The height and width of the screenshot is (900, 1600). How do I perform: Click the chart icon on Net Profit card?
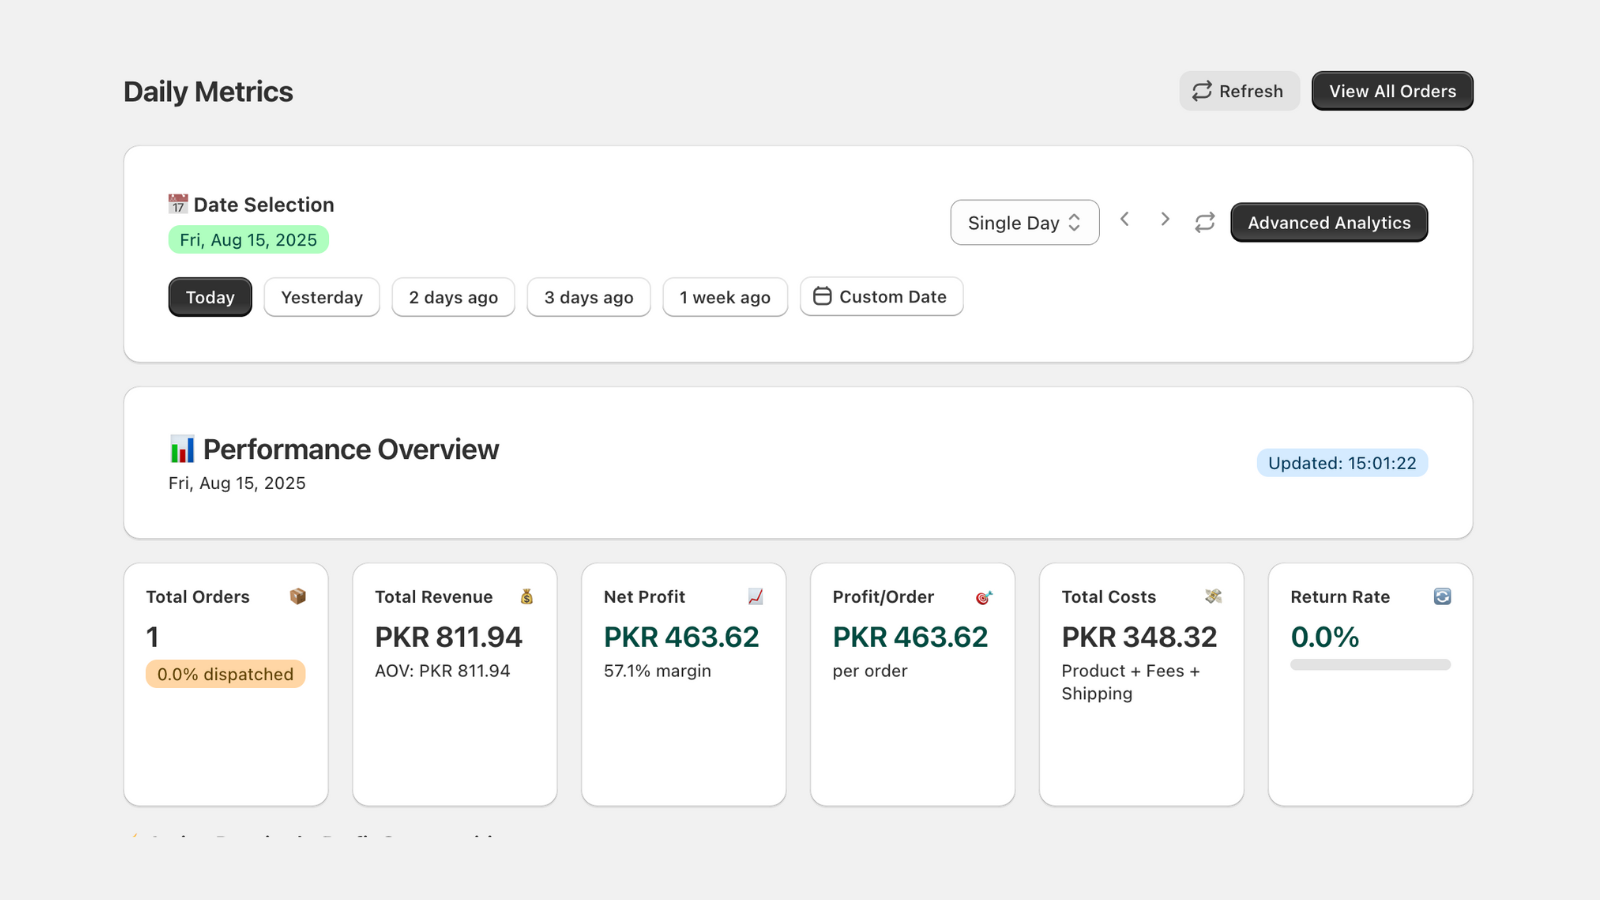pyautogui.click(x=755, y=596)
